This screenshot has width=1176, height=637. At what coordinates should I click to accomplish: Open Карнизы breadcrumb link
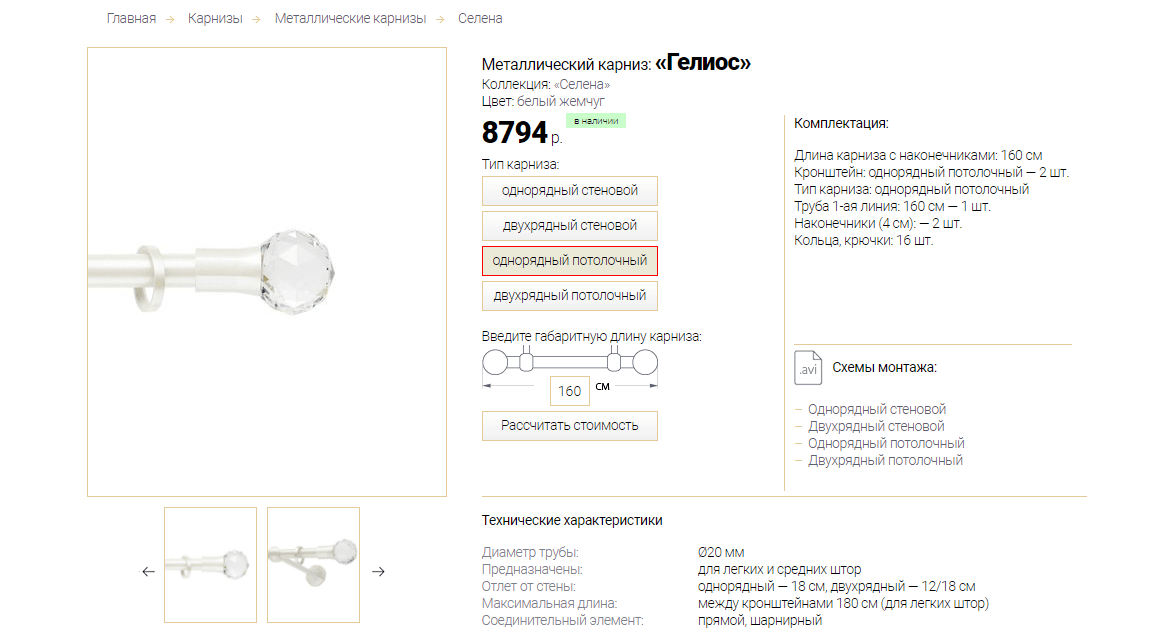215,18
